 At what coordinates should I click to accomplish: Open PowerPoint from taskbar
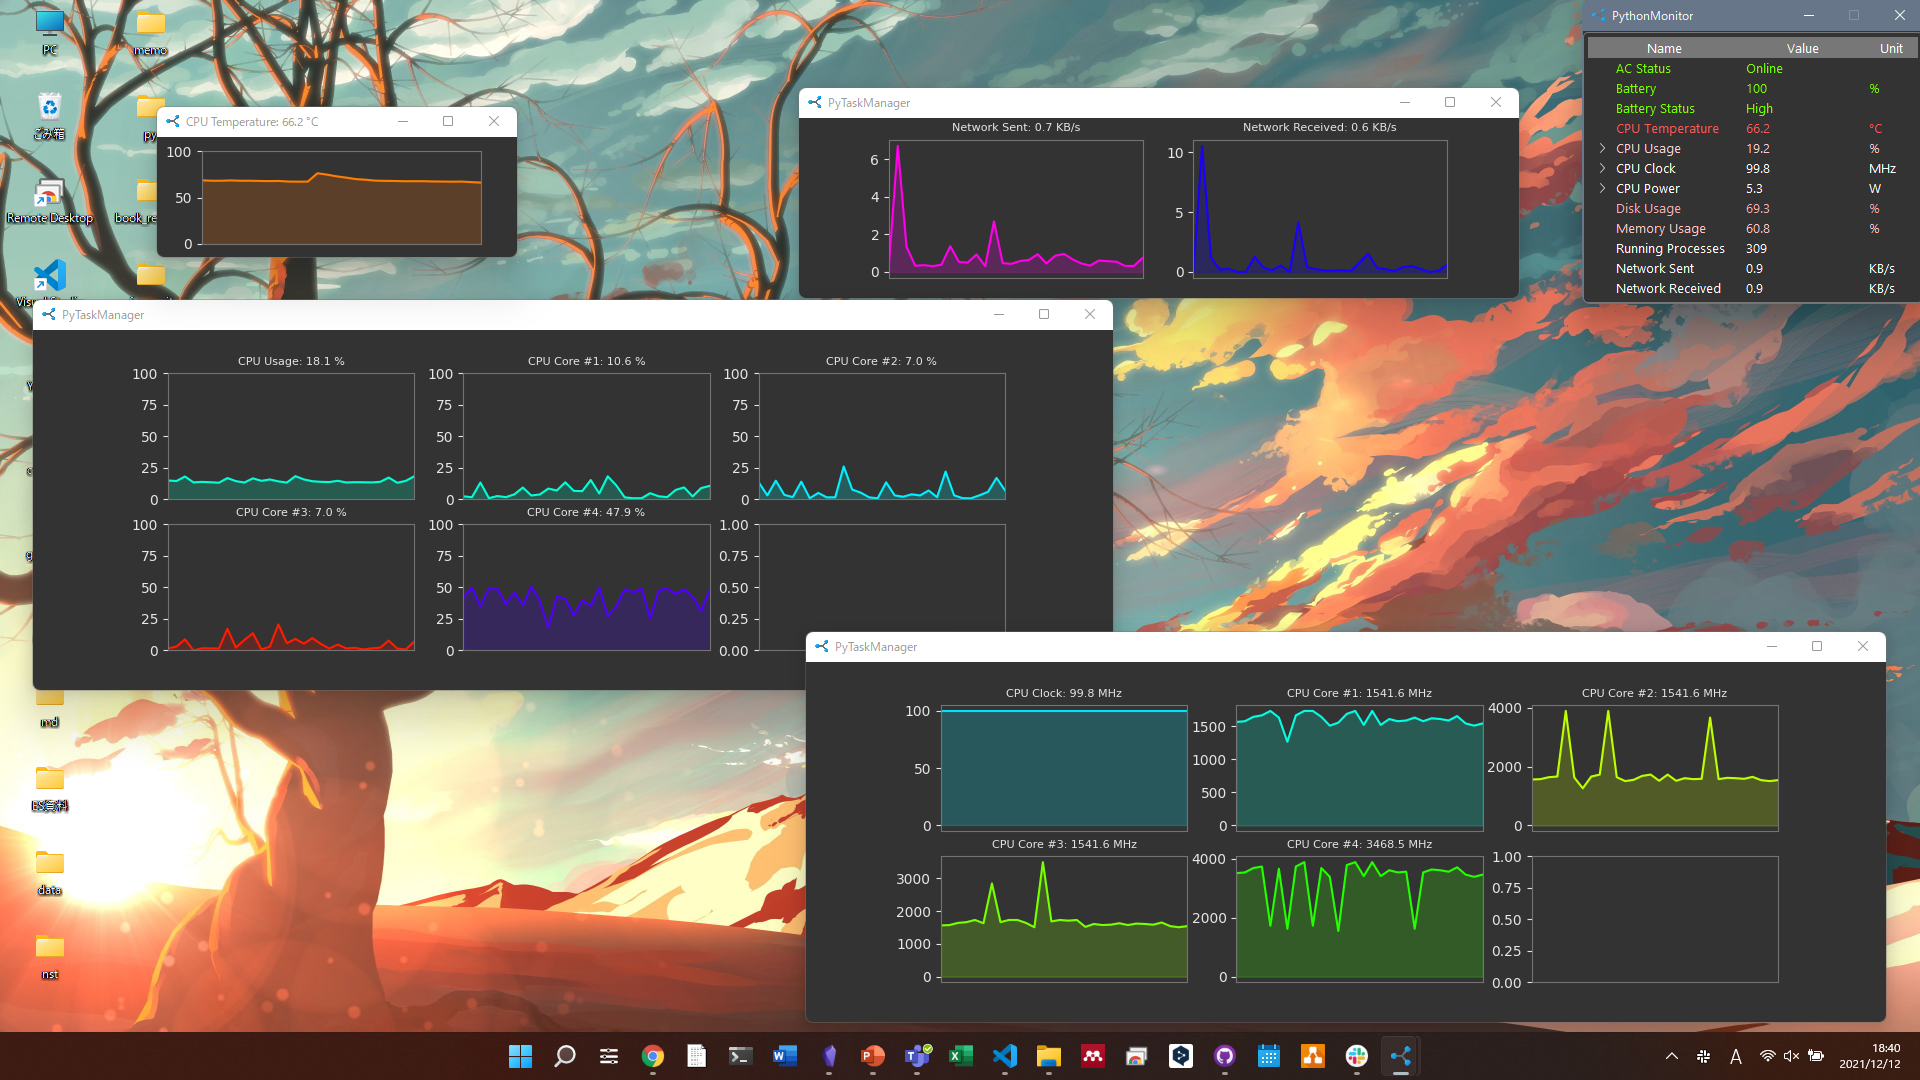[873, 1056]
